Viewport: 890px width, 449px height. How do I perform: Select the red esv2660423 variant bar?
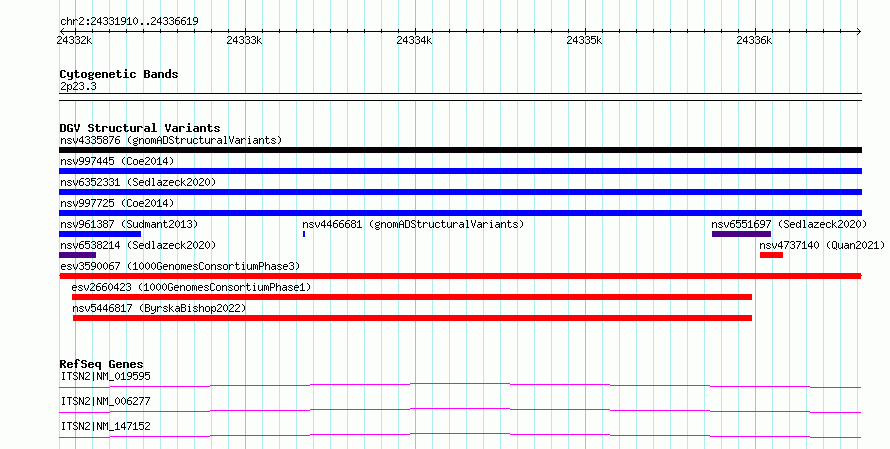click(412, 297)
